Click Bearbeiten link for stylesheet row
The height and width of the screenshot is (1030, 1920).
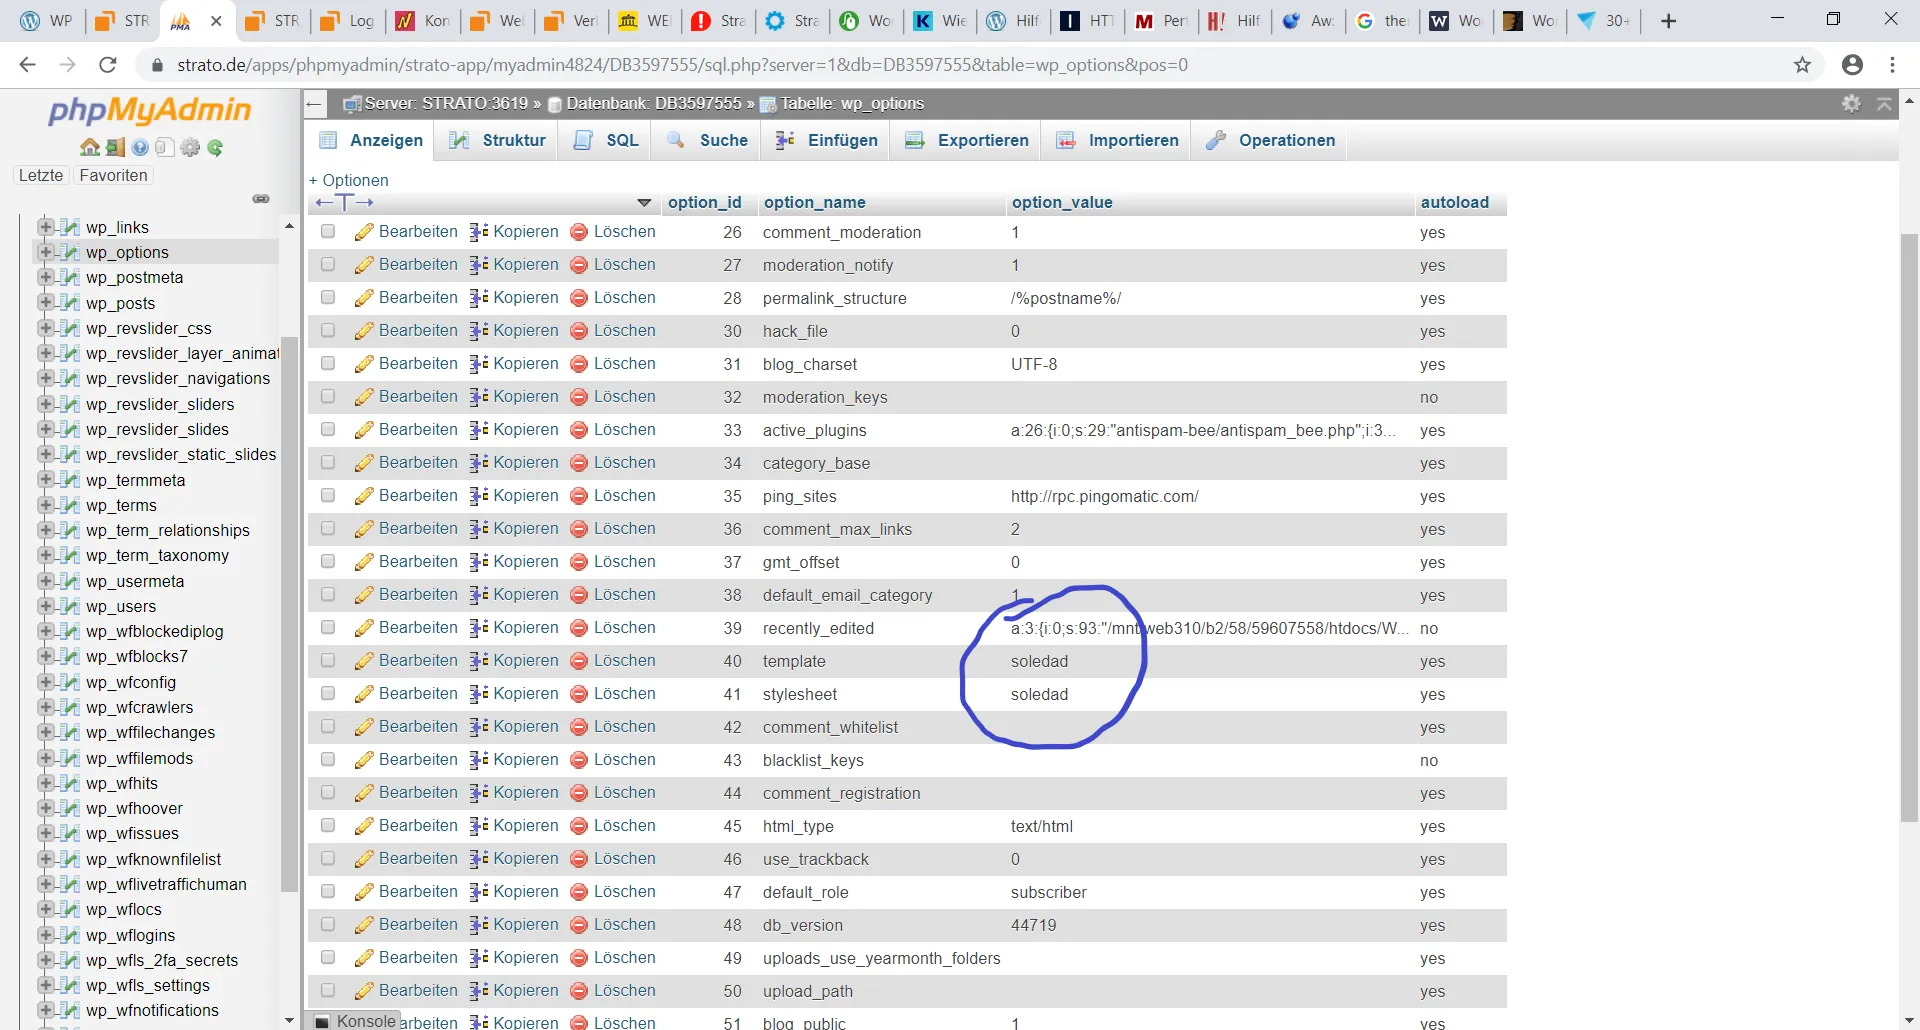418,694
